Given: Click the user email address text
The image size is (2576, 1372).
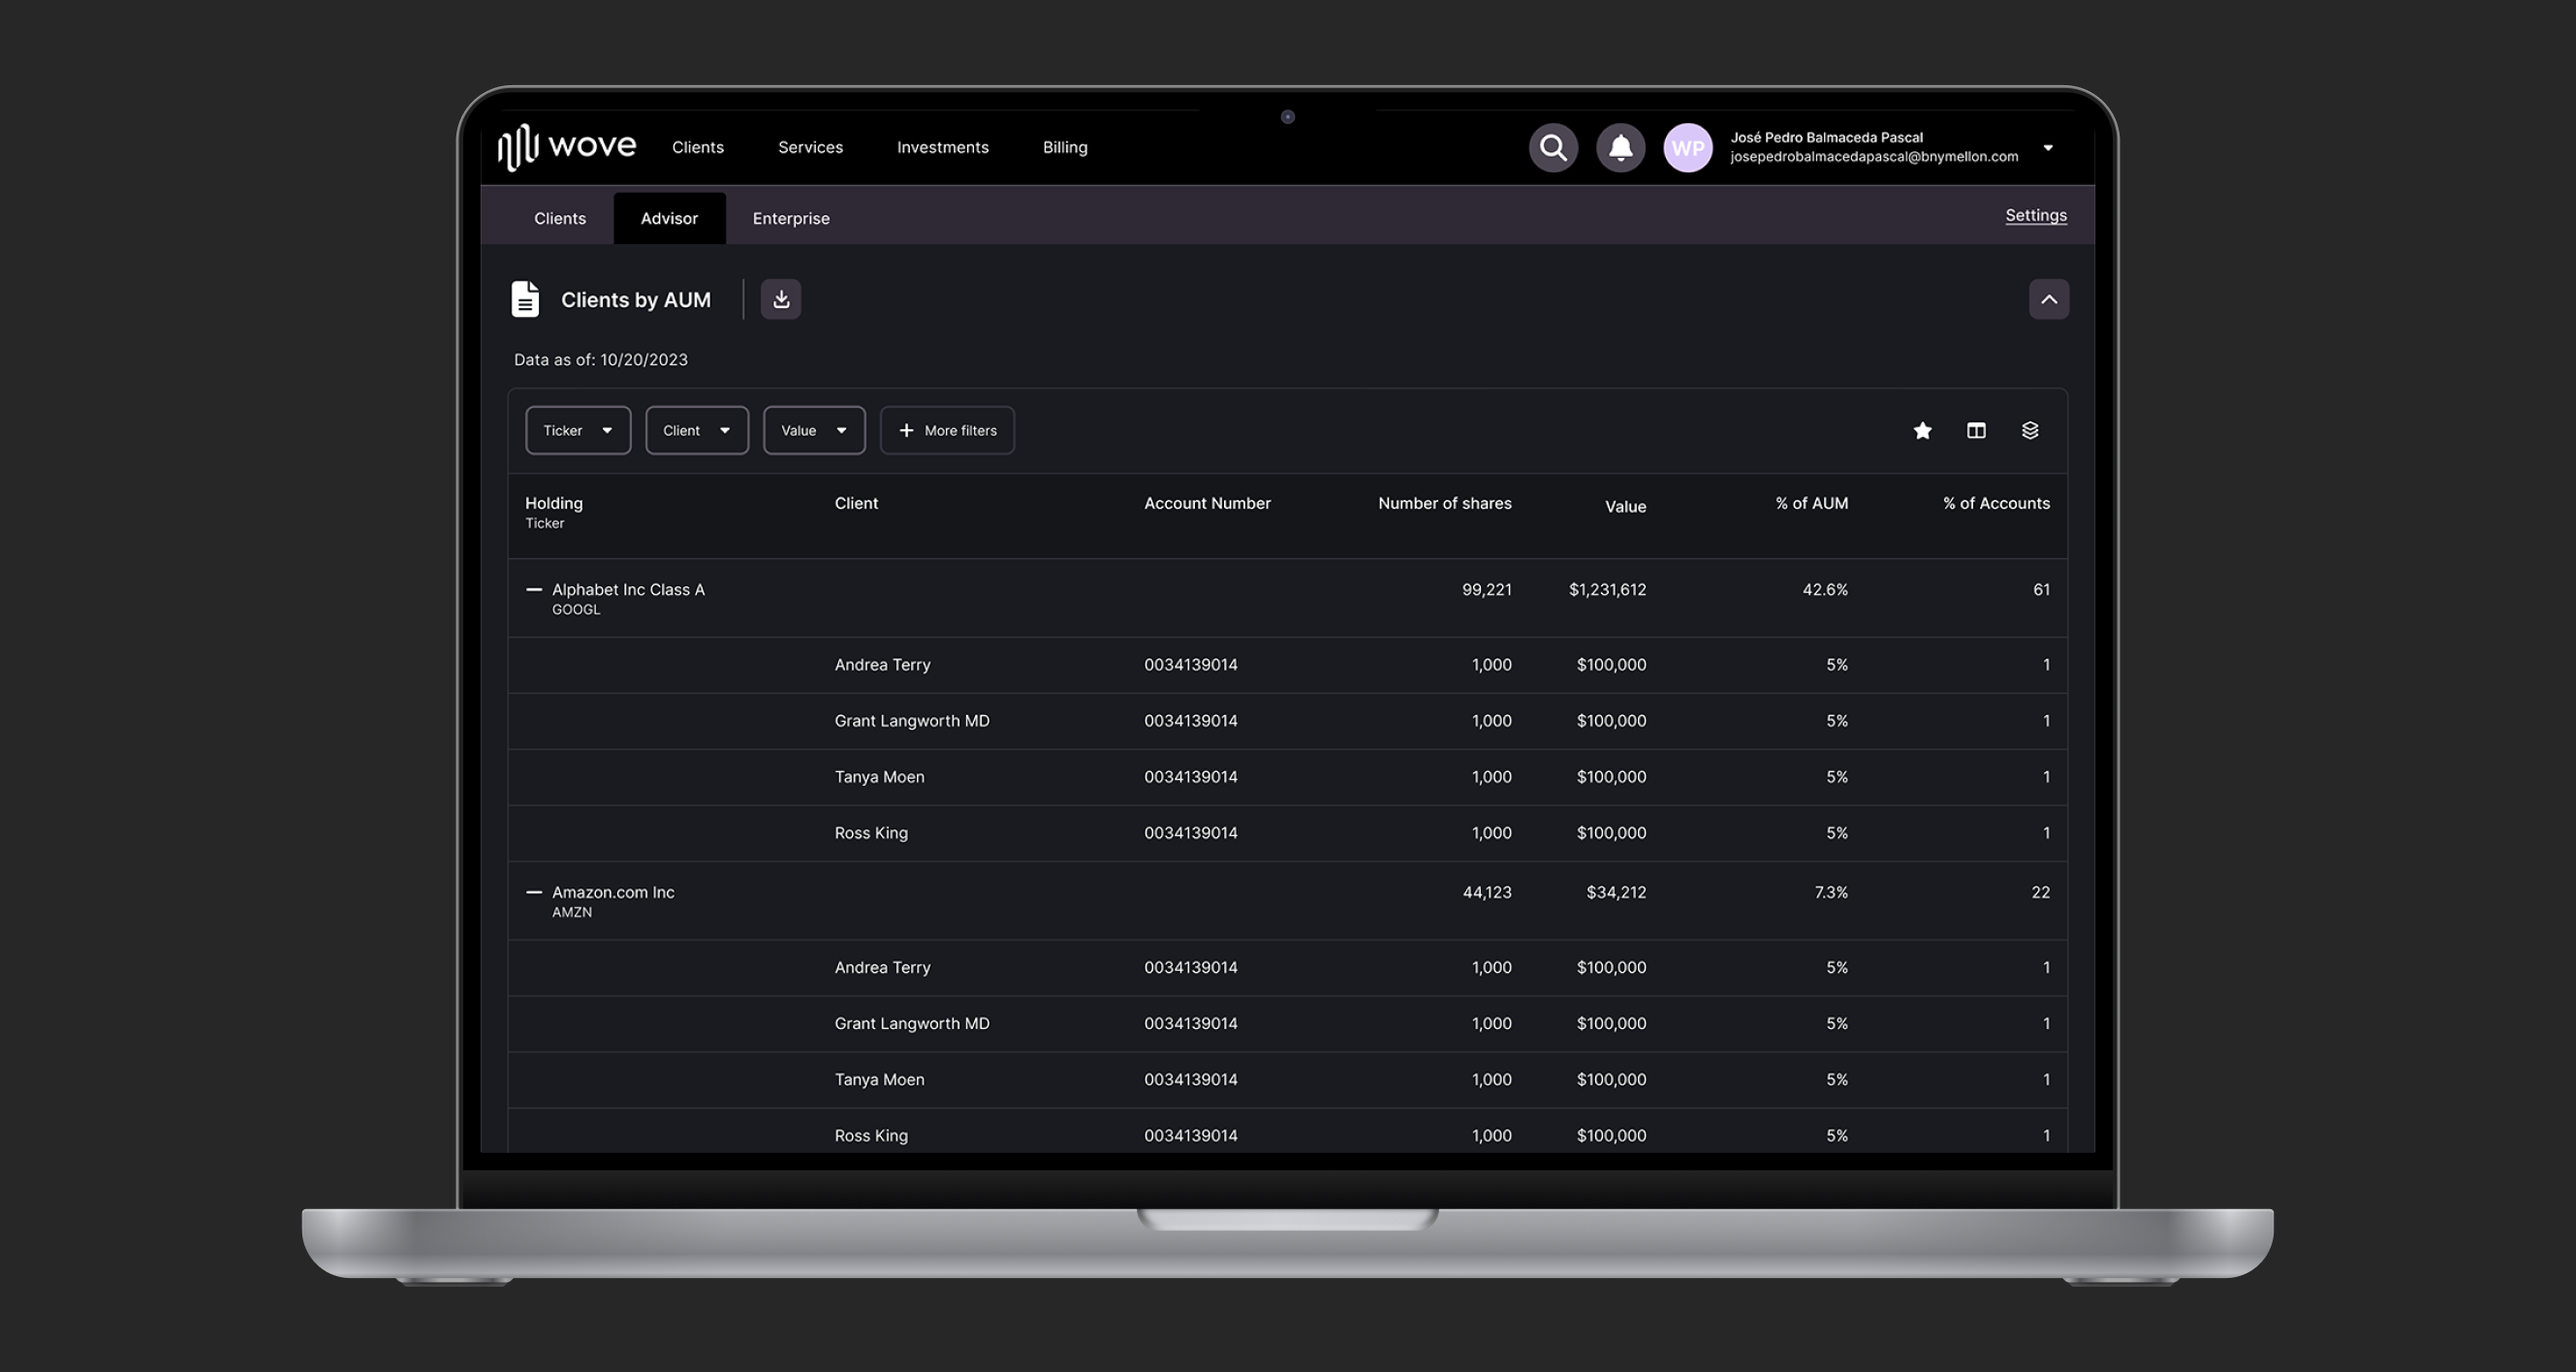Looking at the screenshot, I should (1874, 157).
